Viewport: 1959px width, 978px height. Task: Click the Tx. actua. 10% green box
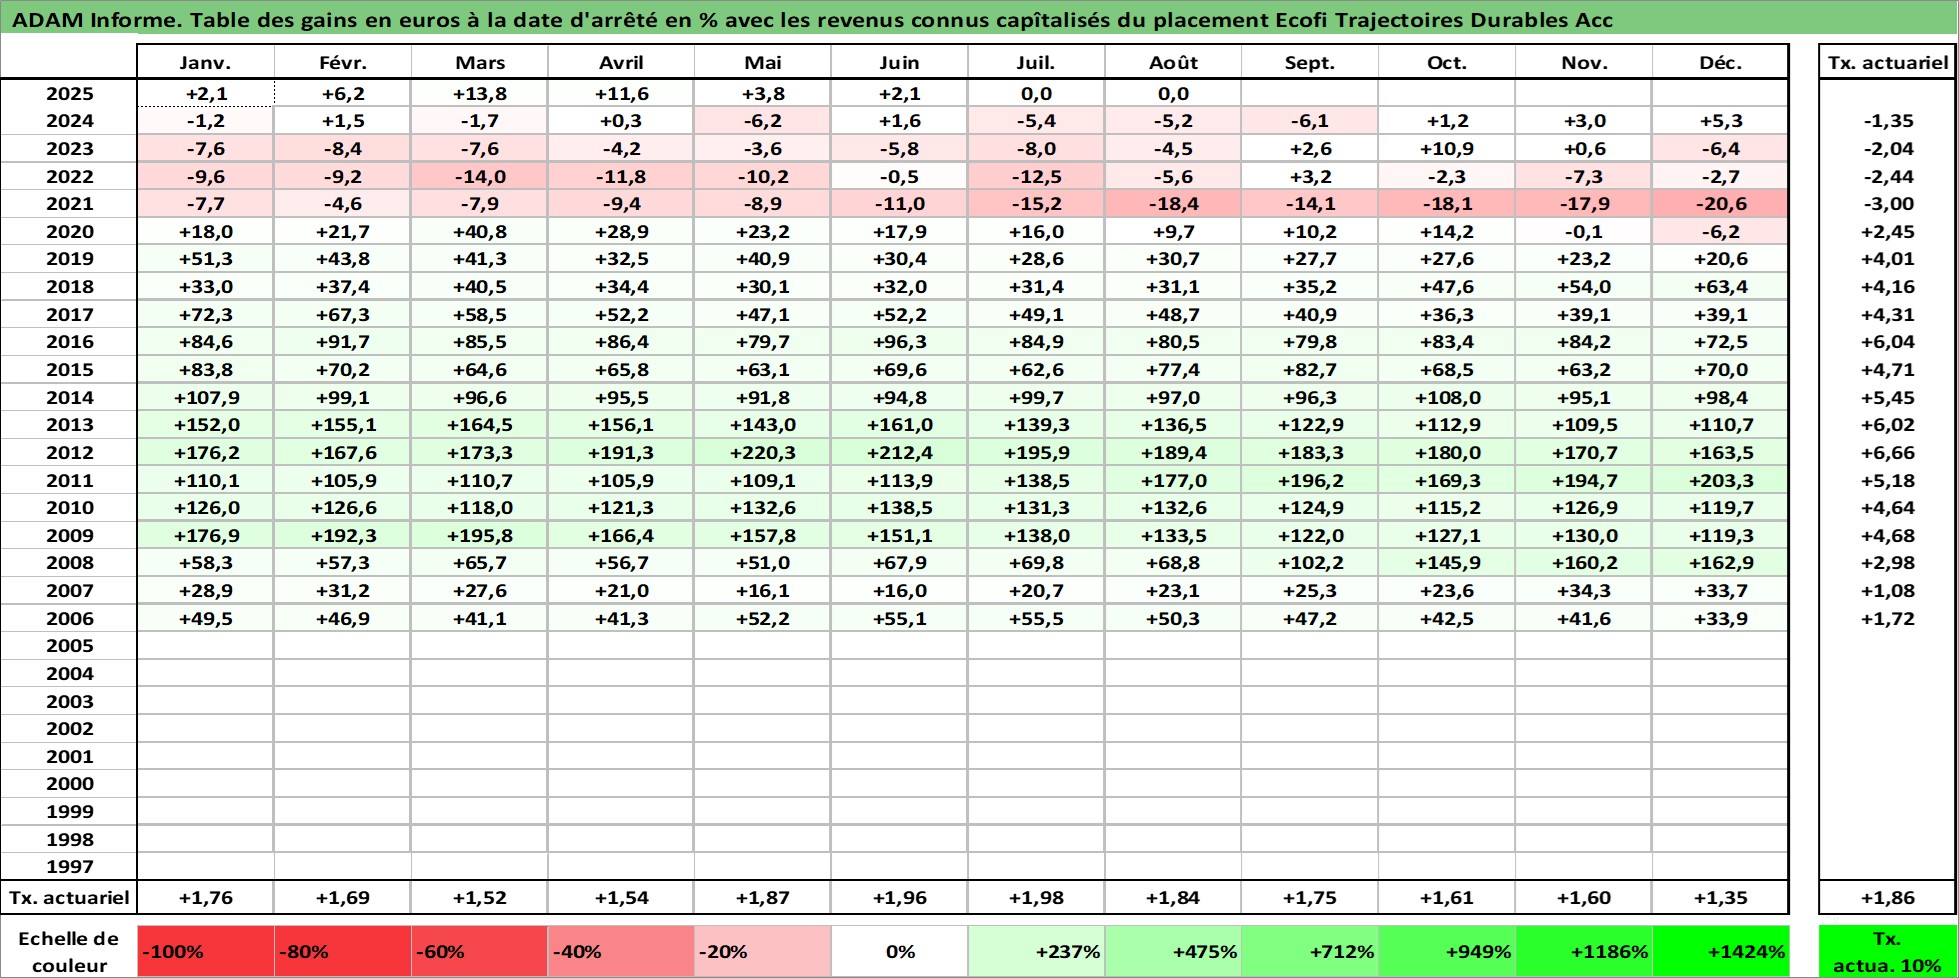pos(1888,951)
